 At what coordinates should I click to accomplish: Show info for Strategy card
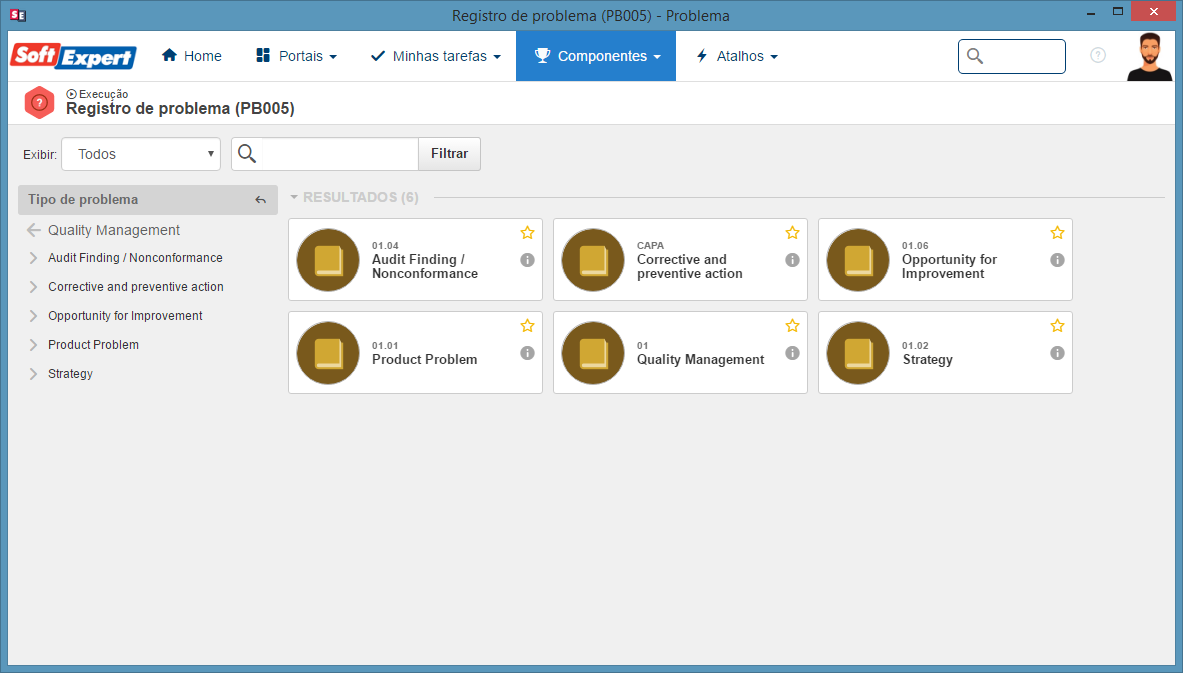click(x=1058, y=352)
